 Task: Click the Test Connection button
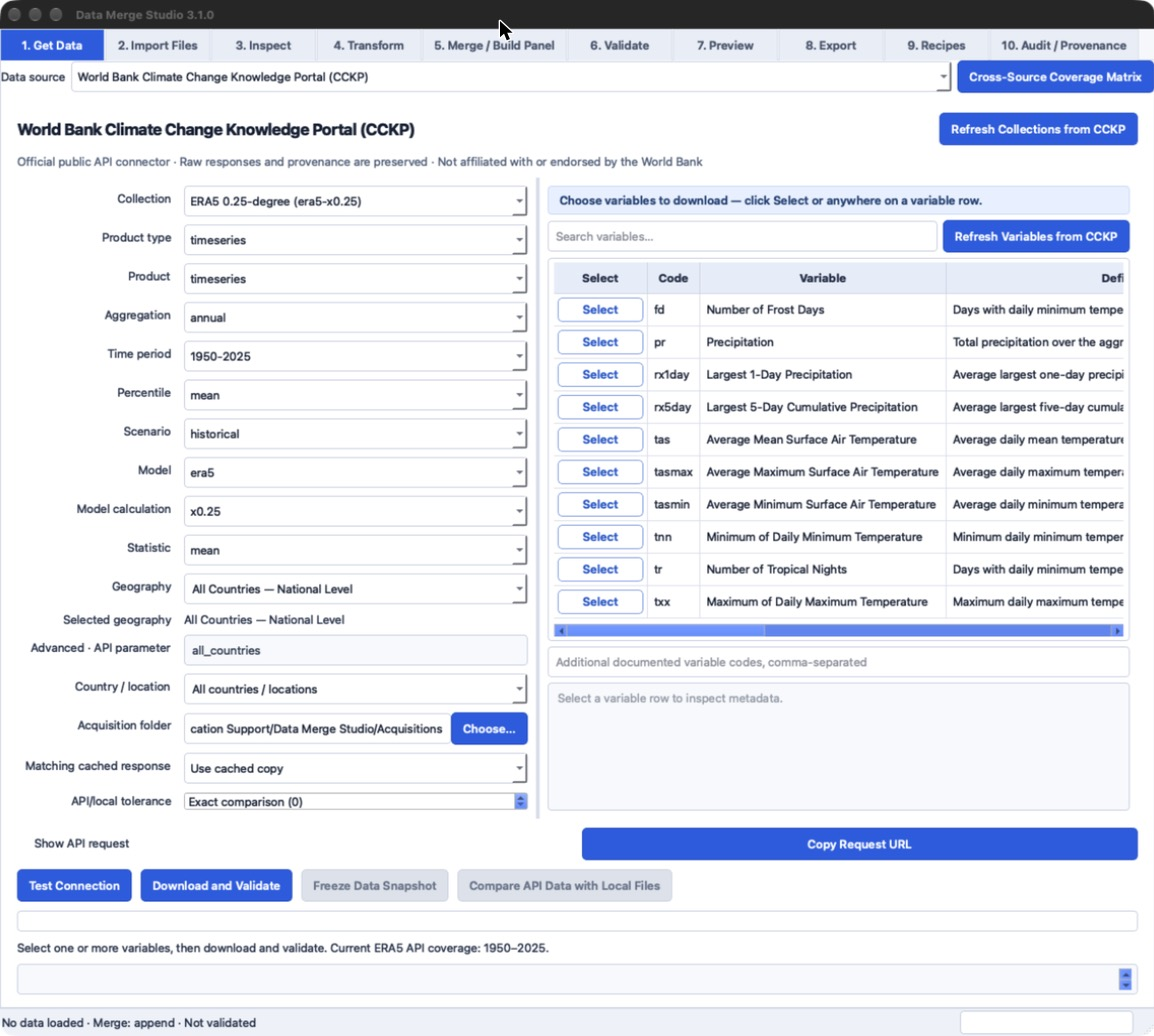(74, 885)
